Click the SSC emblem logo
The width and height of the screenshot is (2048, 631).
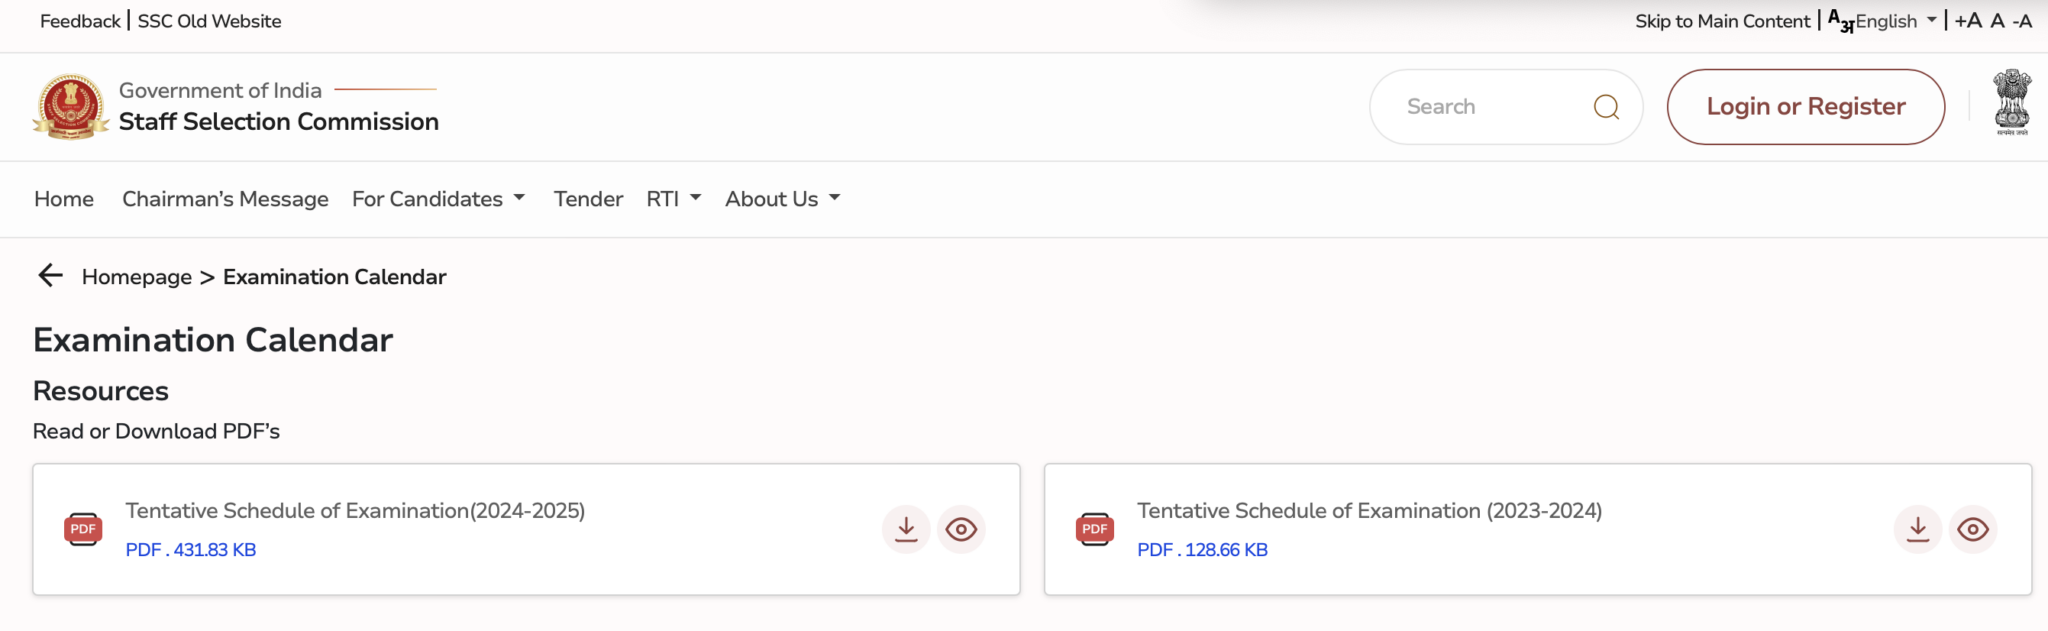(68, 105)
